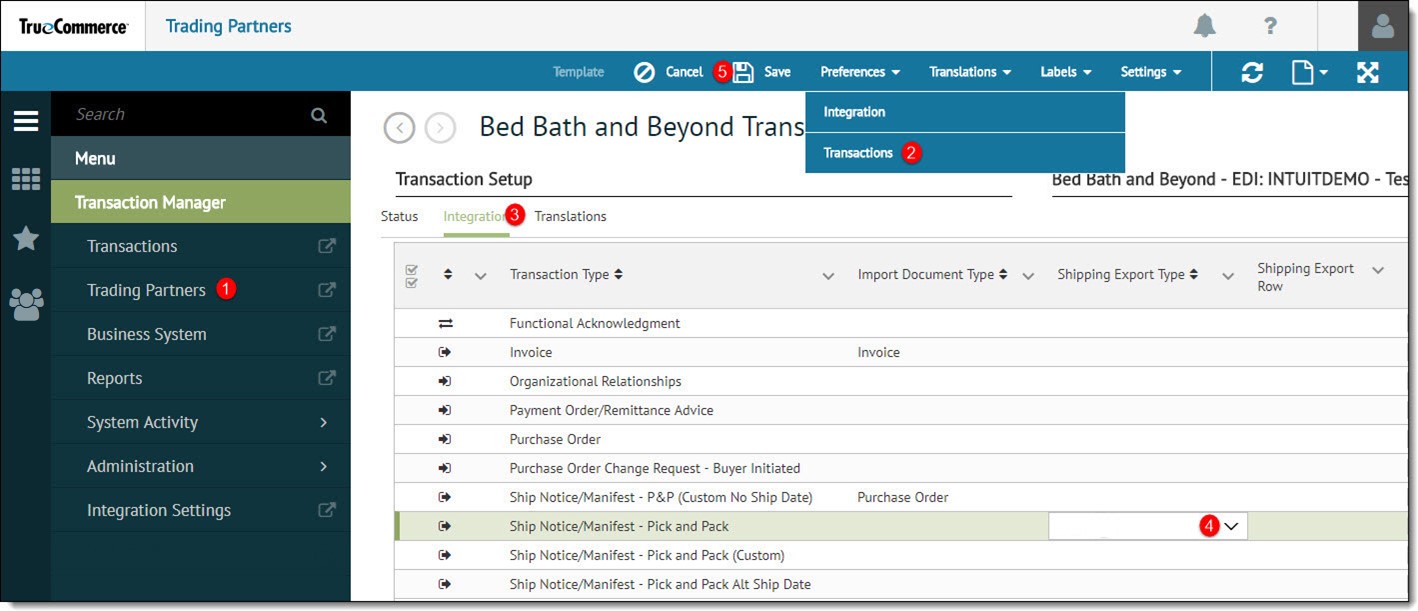Open Reports external link icon
The image size is (1418, 611).
pos(326,378)
